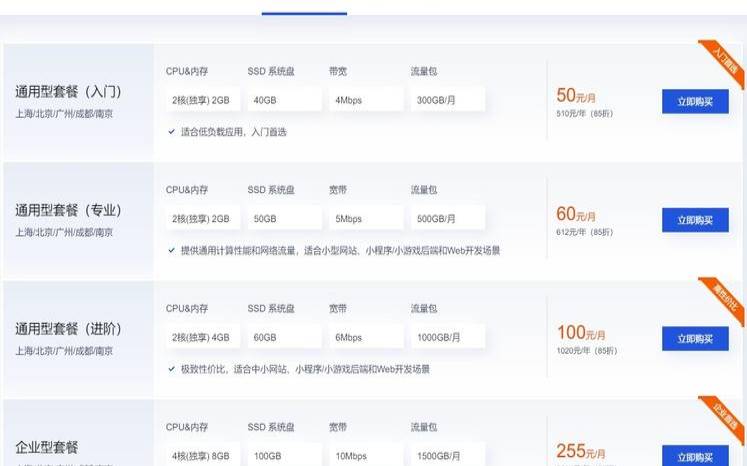Click 极致性价比，适合中小网站 description text
Screen dimensions: 747x466
pos(305,369)
